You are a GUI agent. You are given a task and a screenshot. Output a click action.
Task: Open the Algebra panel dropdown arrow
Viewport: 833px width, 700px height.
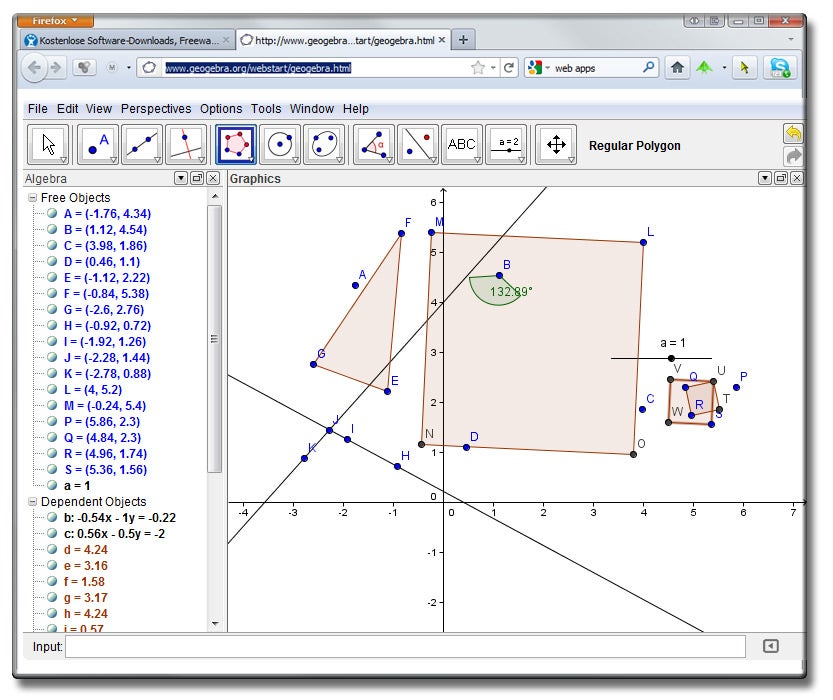pos(181,179)
